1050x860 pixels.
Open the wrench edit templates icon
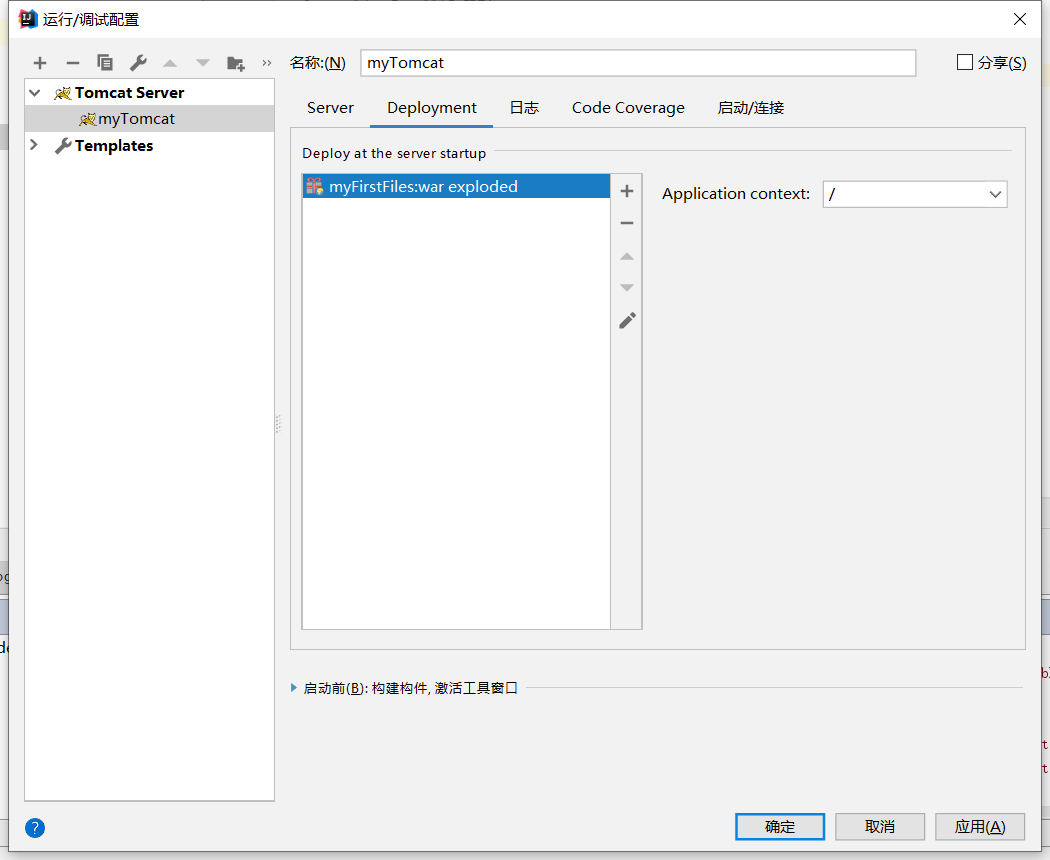pyautogui.click(x=138, y=63)
